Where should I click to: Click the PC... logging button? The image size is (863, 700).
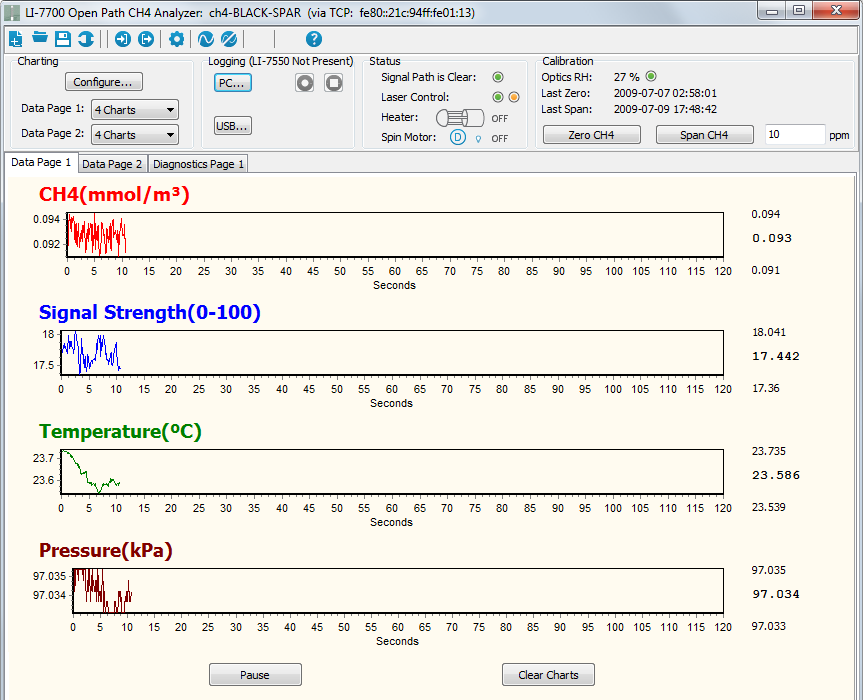point(232,83)
